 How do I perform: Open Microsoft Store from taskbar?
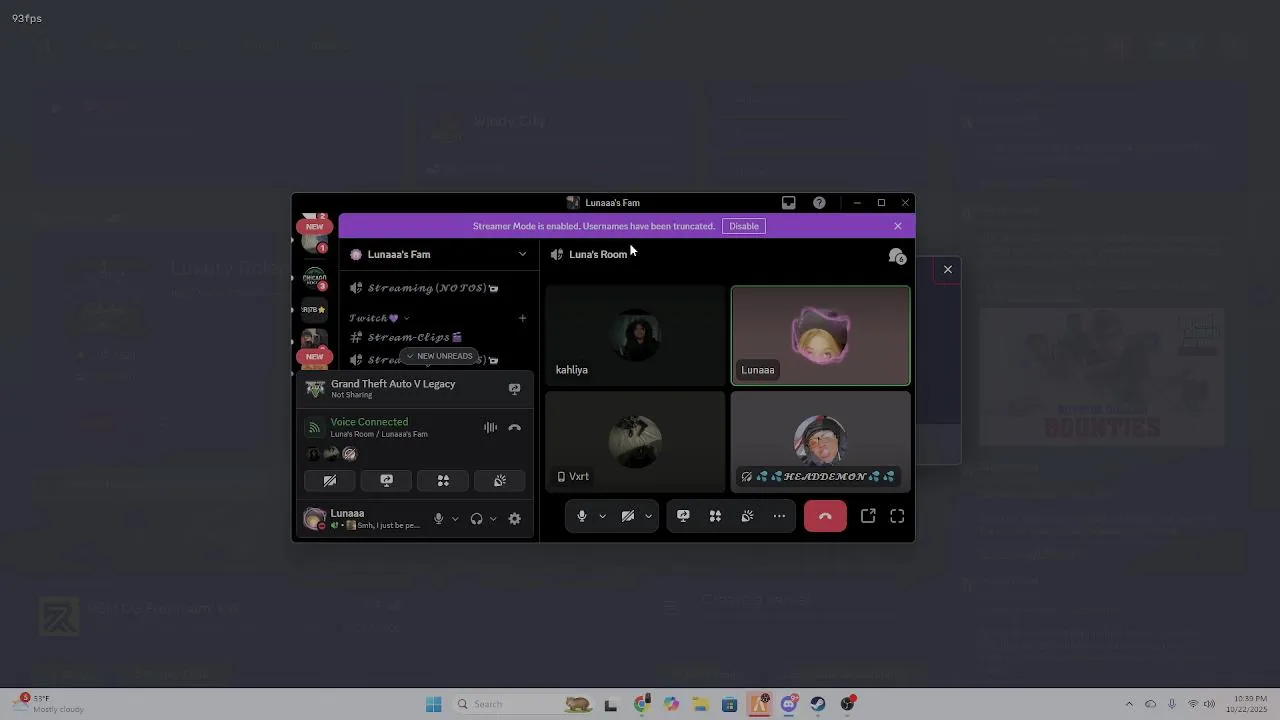point(730,704)
